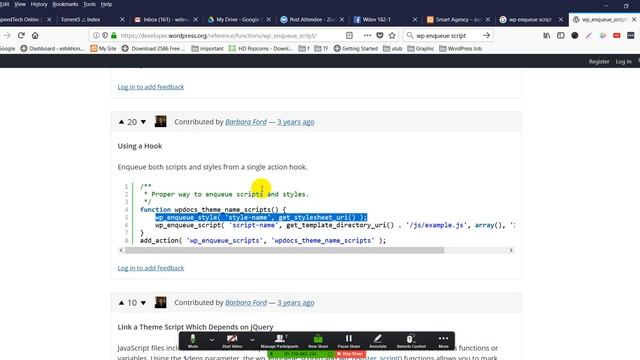Reload the page with refresh button

pos(21,36)
